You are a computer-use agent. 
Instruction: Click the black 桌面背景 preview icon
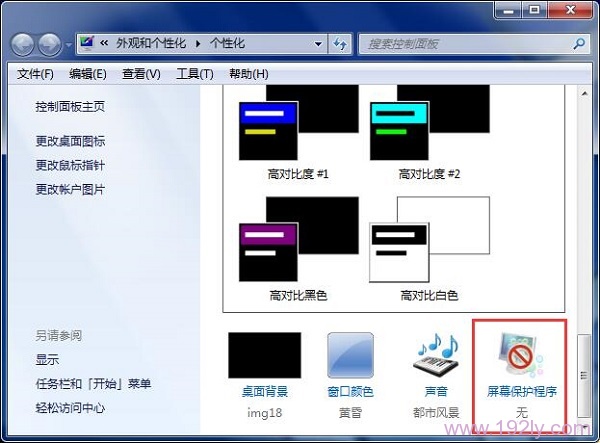tap(264, 355)
